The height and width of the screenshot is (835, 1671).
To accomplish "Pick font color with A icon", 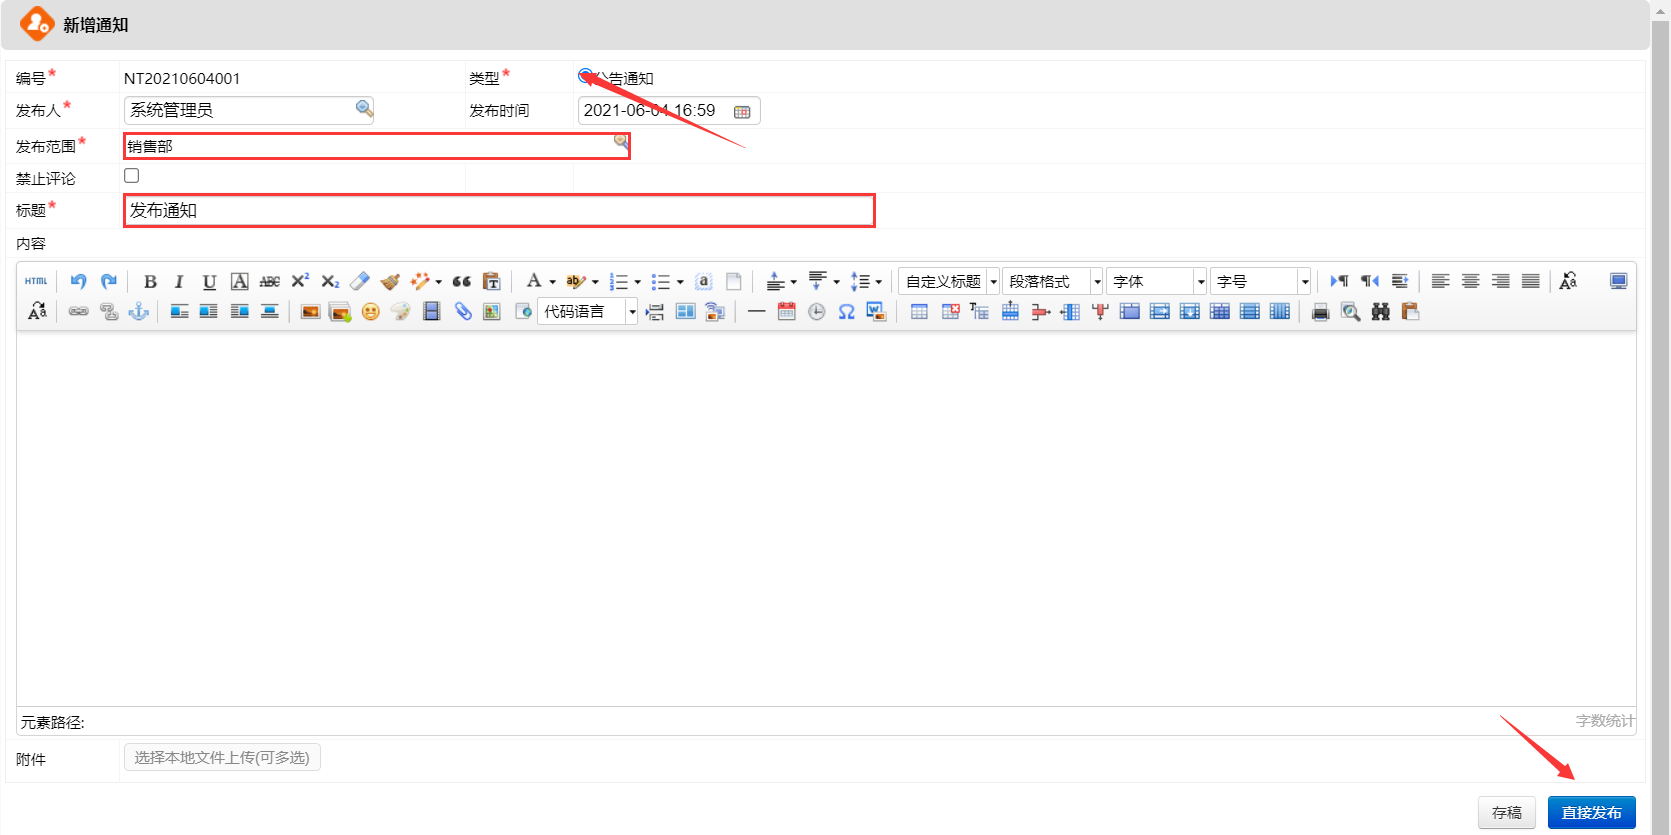I will tap(534, 281).
